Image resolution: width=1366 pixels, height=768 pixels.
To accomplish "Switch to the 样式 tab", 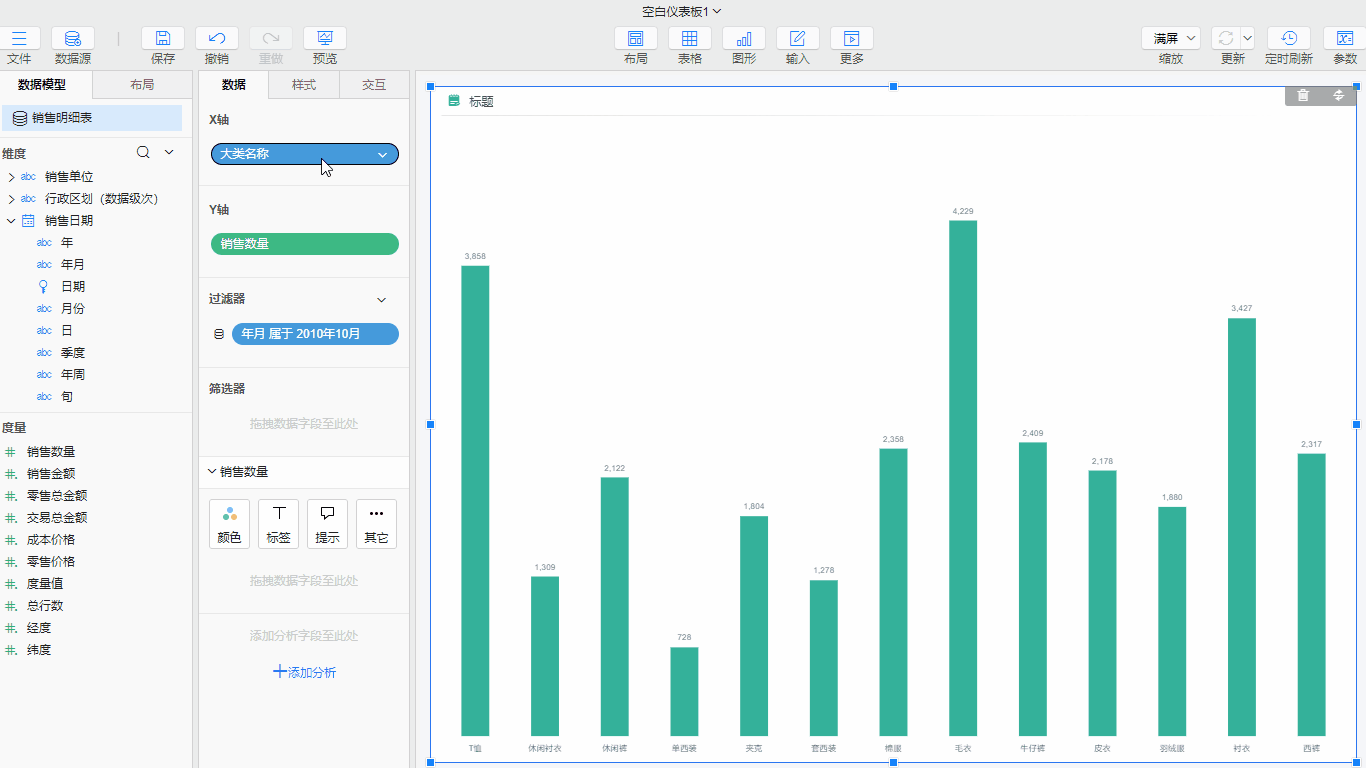I will coord(304,85).
